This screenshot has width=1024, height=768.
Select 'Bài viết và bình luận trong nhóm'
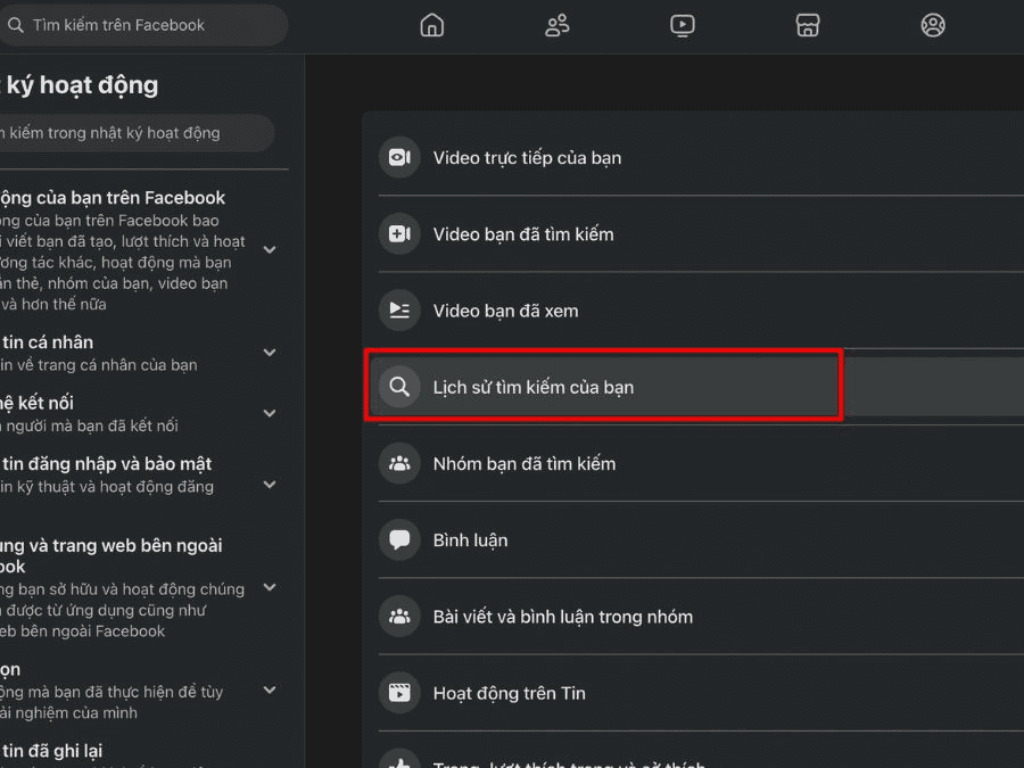coord(562,617)
